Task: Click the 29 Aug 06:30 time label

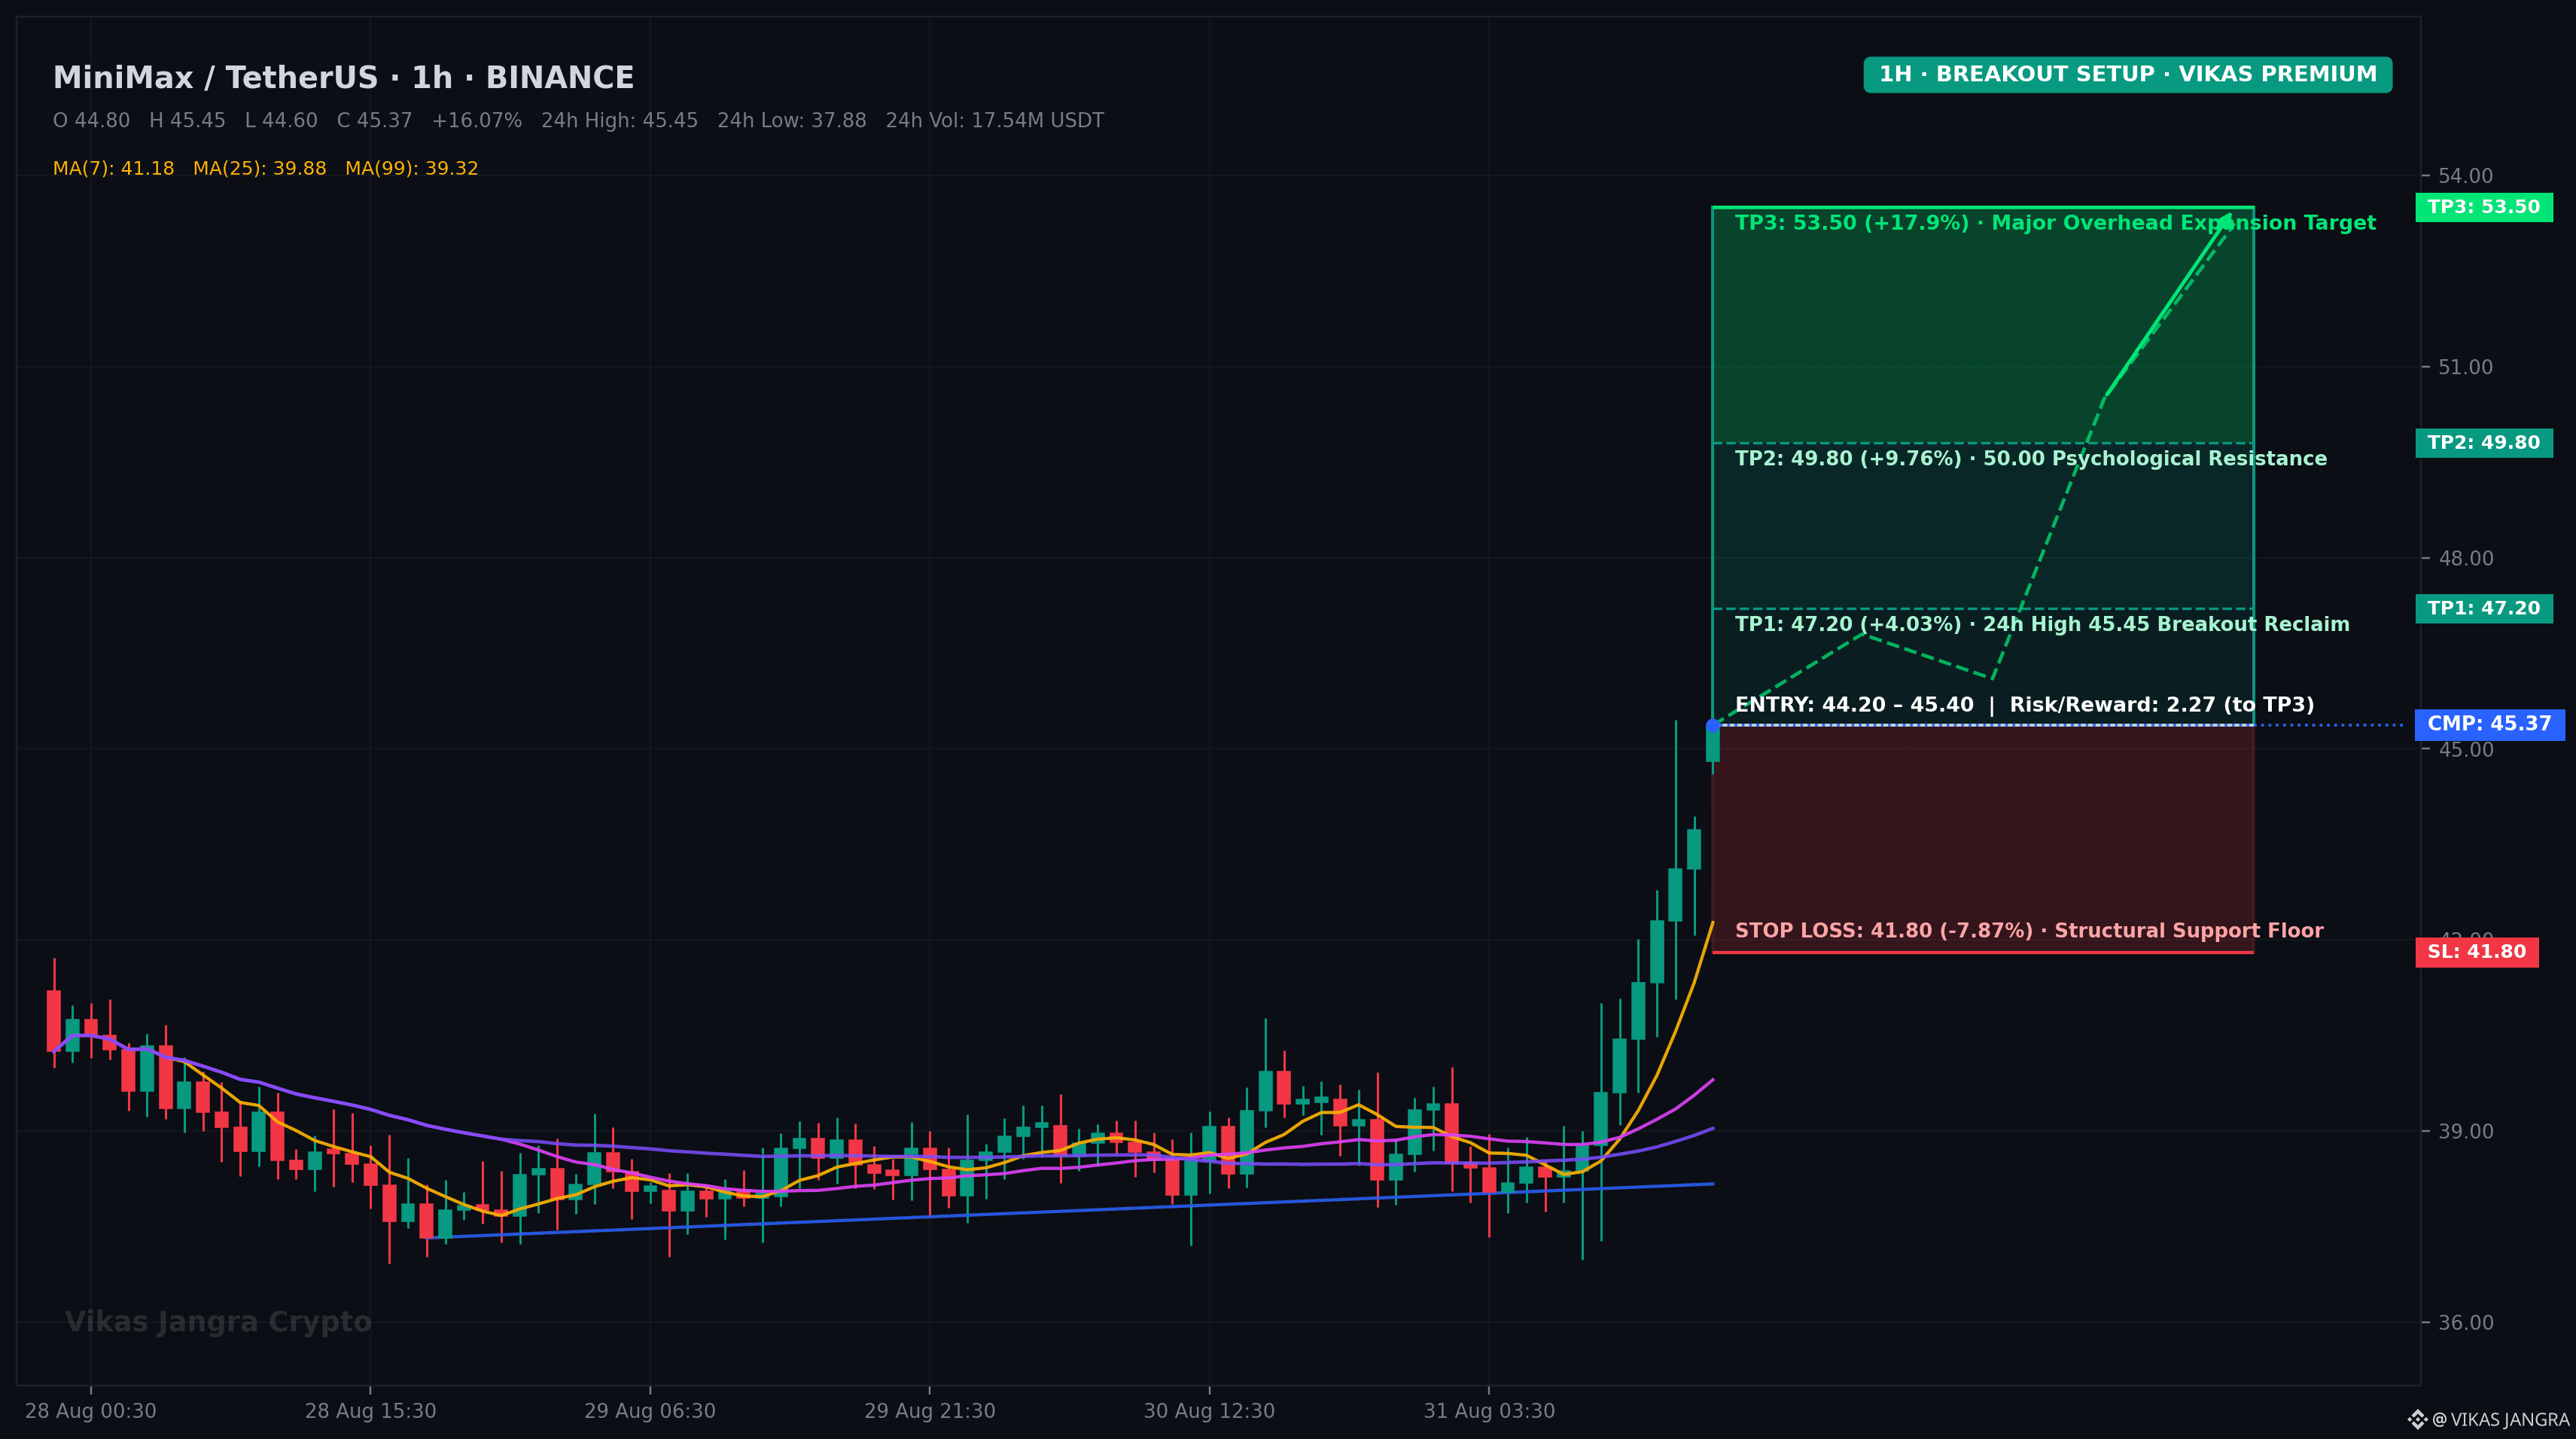Action: point(650,1411)
